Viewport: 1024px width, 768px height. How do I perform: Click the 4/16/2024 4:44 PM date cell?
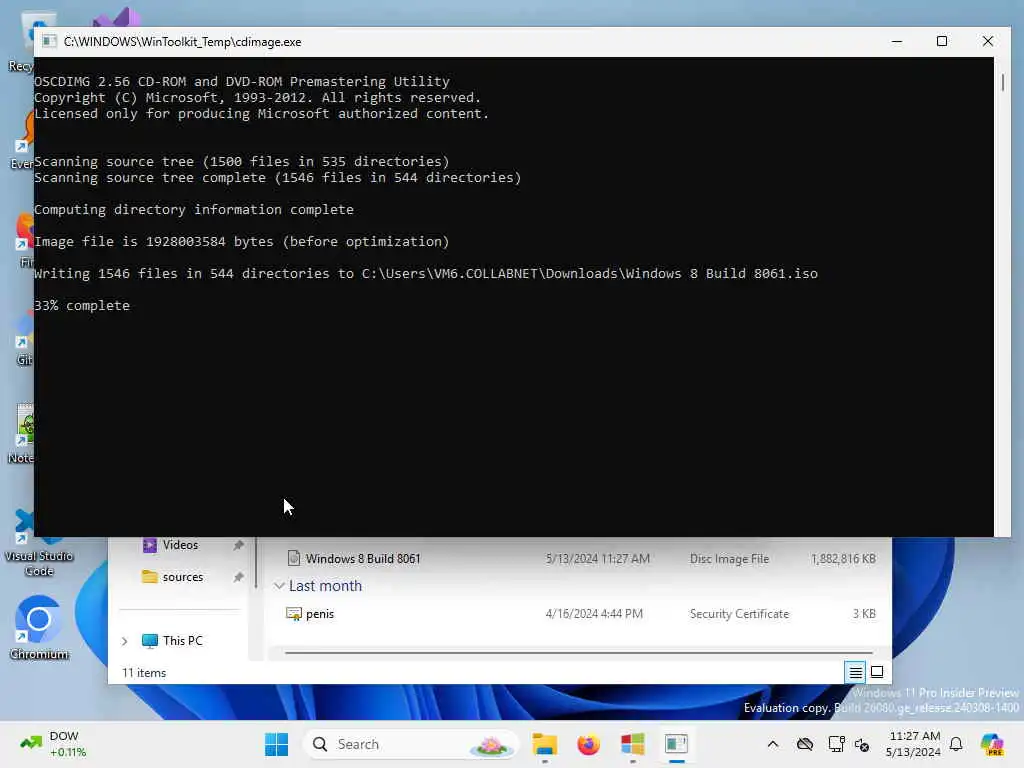594,614
